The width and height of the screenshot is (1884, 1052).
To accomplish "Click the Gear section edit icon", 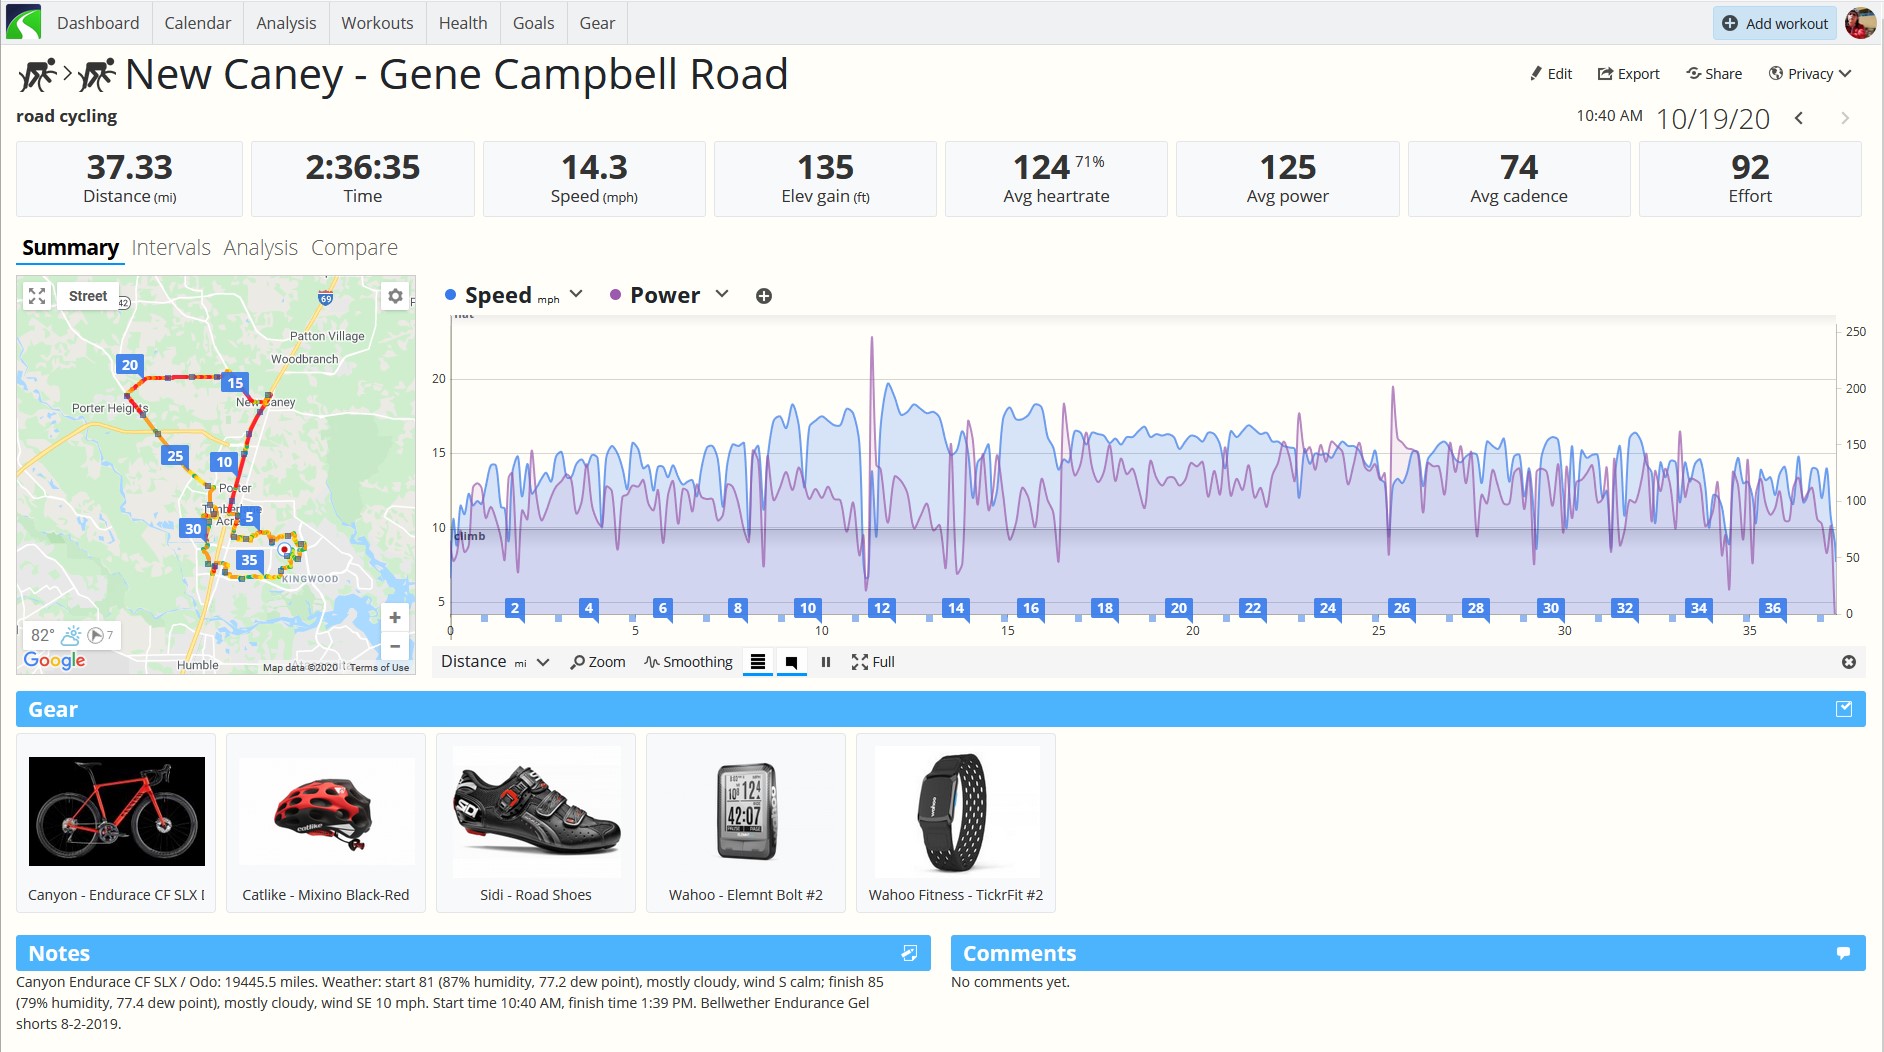I will point(1844,709).
